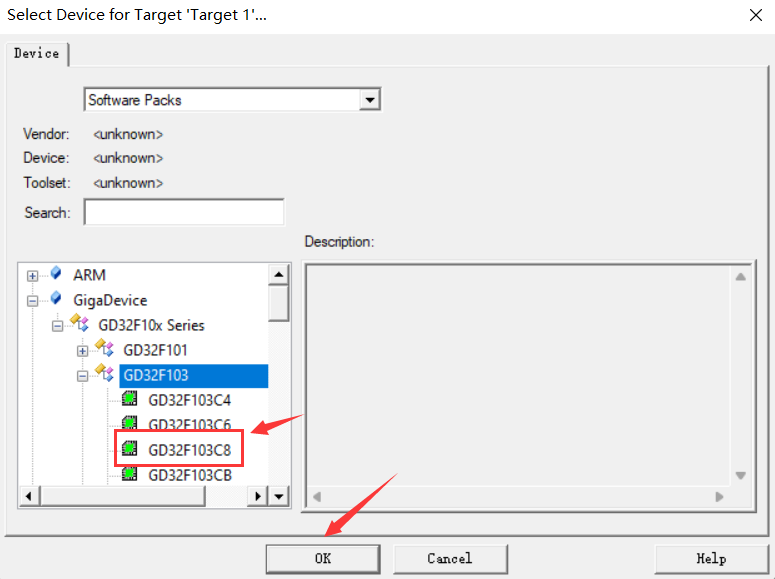Select the GD32F101 tree row
Viewport: 775px width, 579px height.
[155, 350]
